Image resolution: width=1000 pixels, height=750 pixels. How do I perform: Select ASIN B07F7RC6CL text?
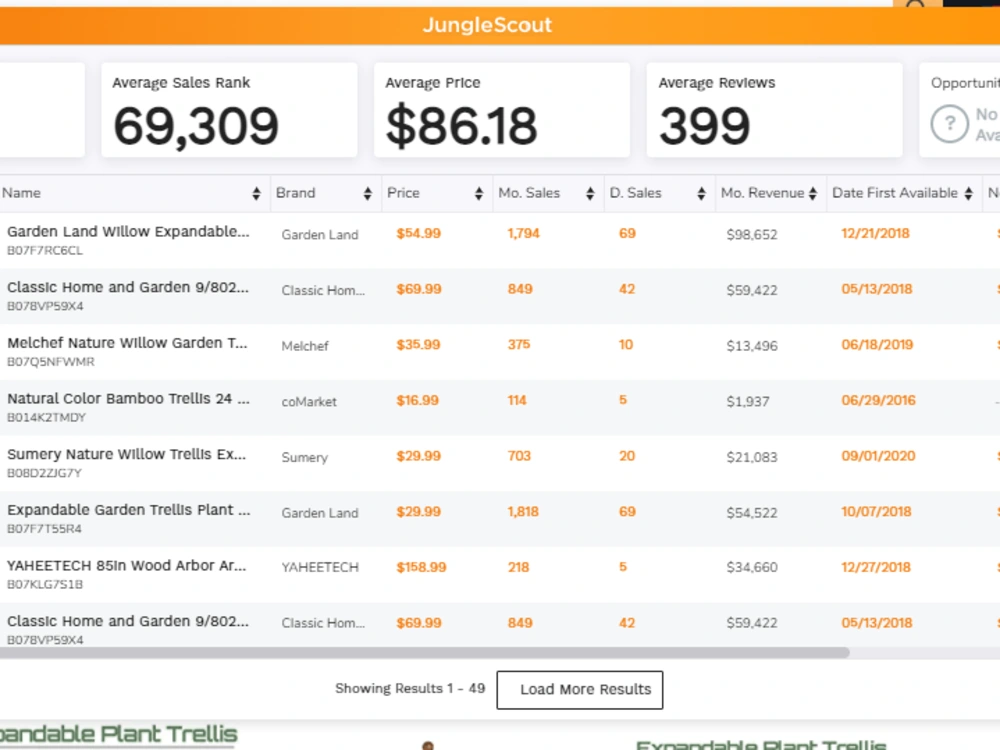click(x=45, y=251)
